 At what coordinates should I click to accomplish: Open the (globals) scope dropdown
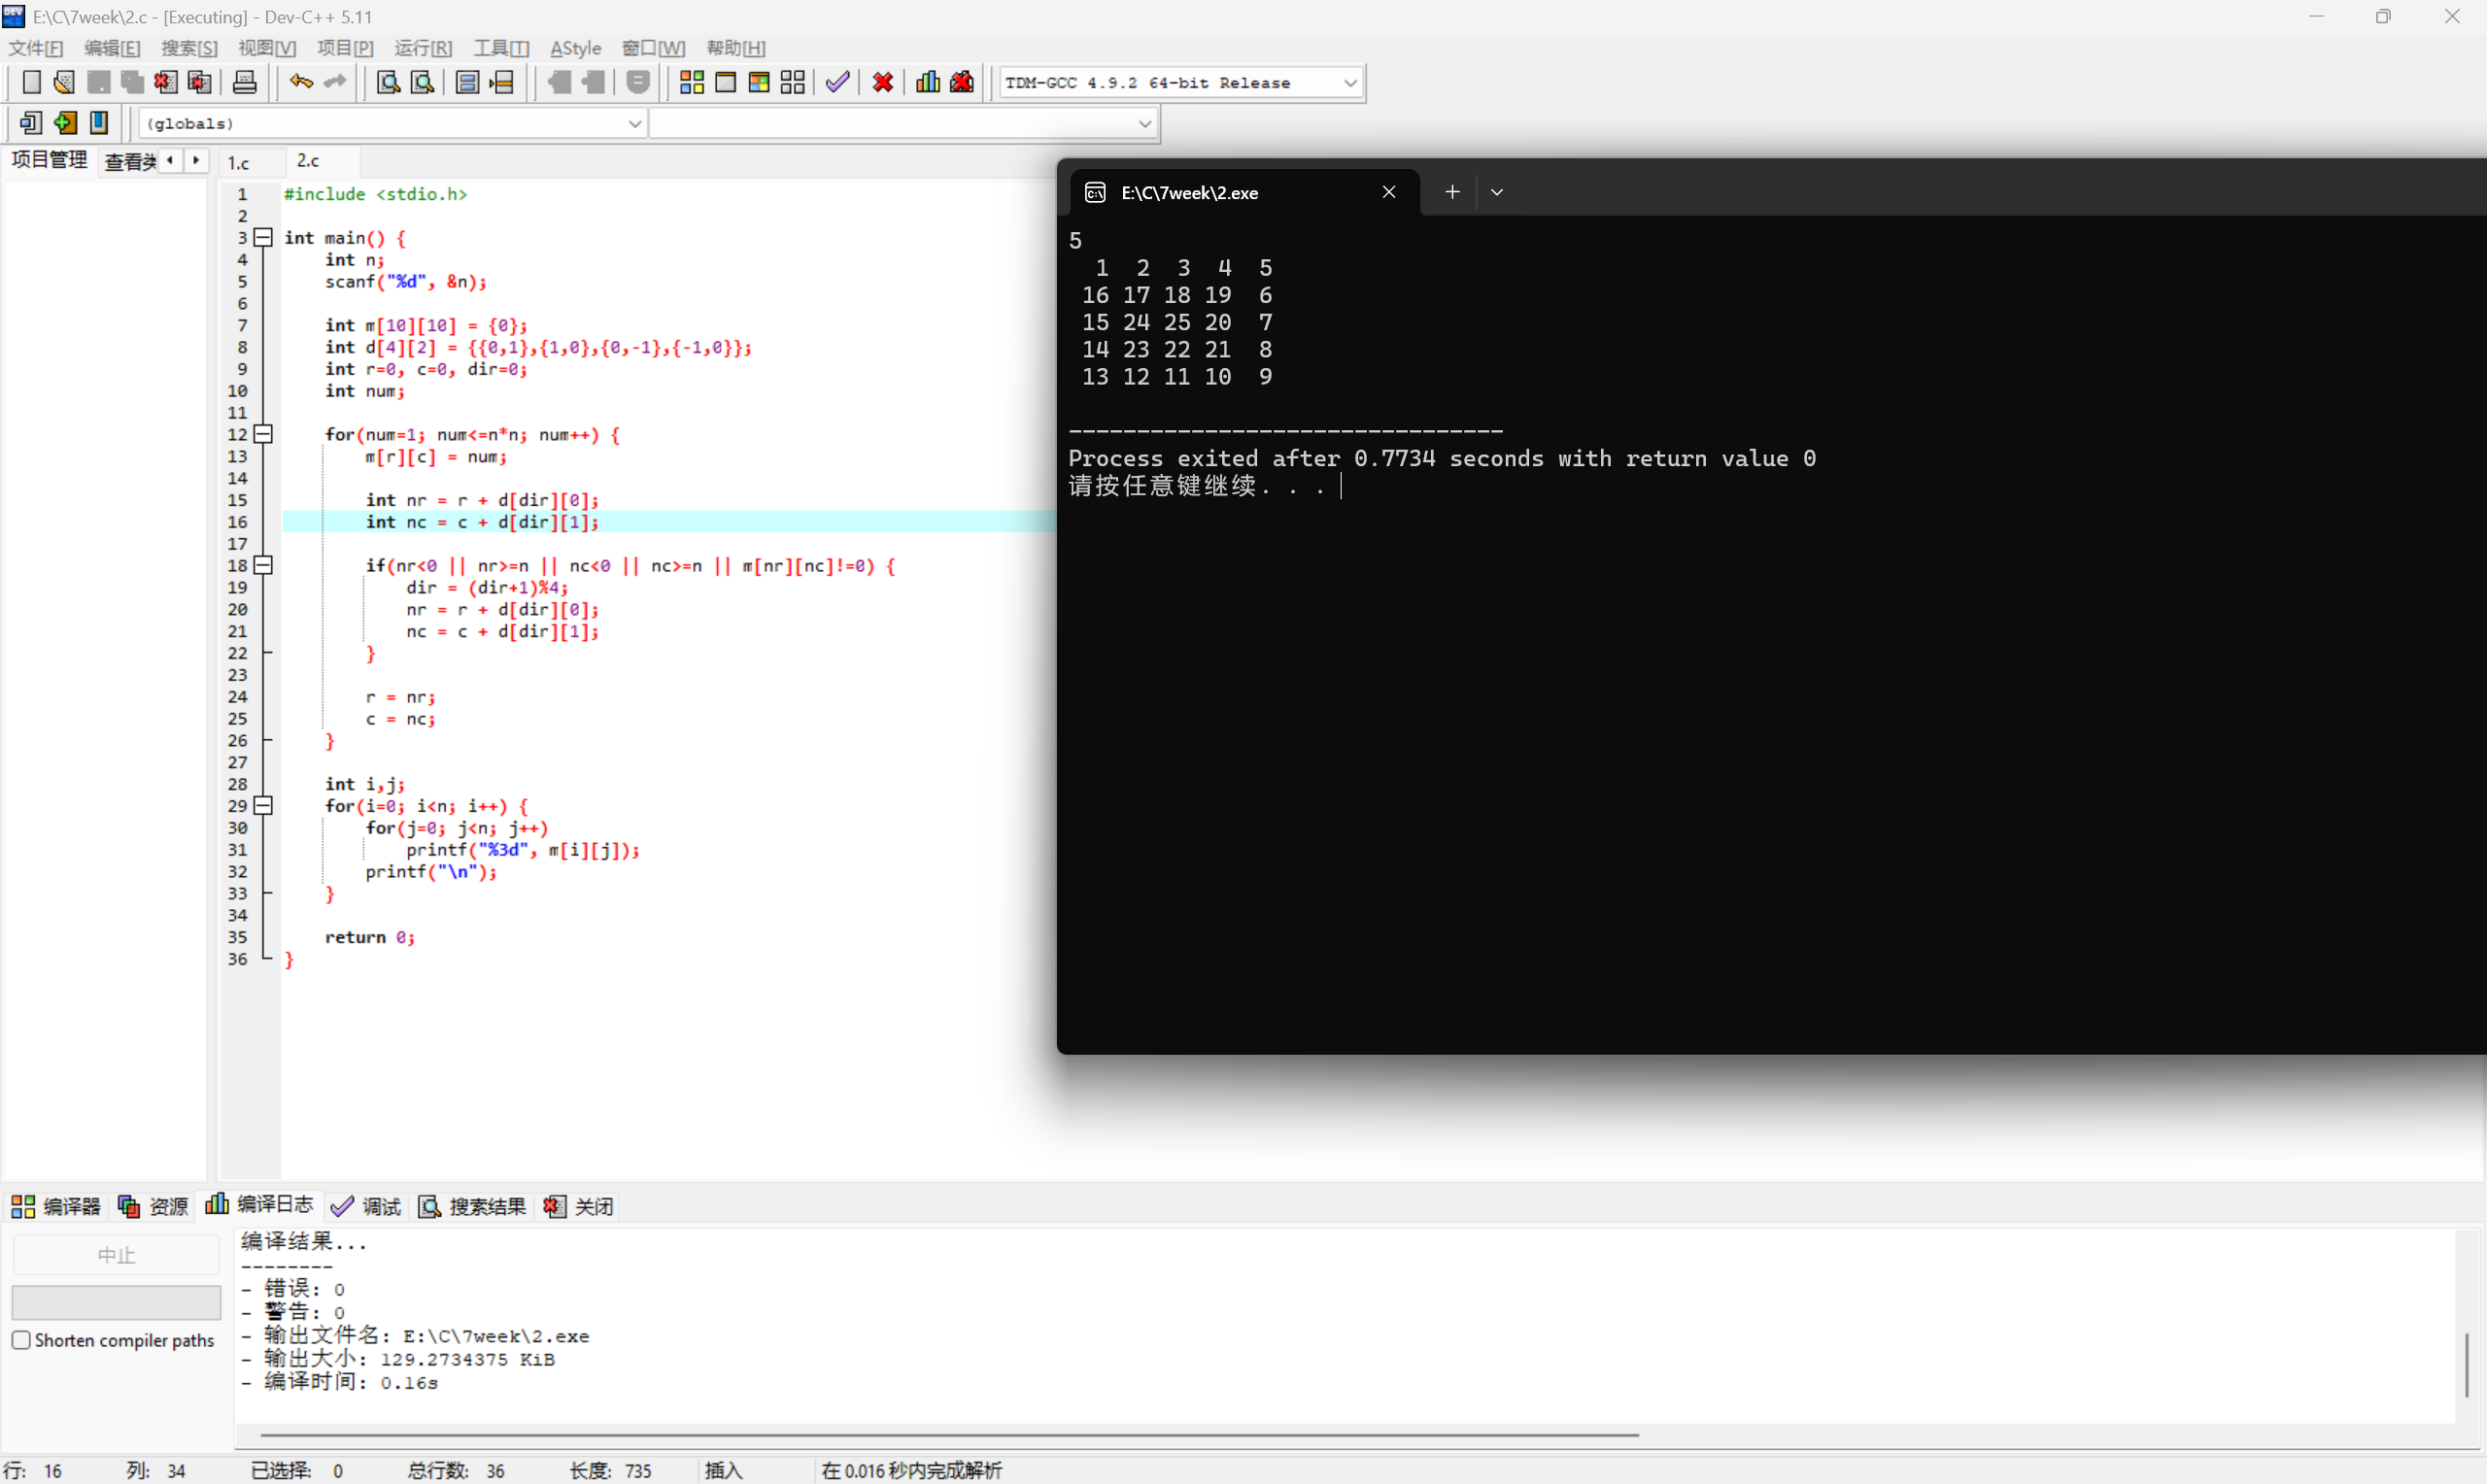634,123
